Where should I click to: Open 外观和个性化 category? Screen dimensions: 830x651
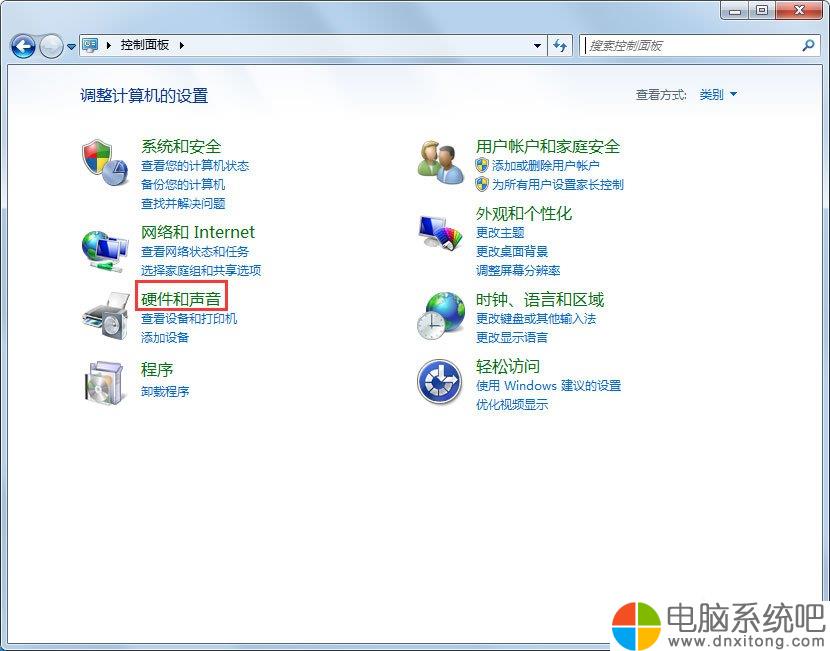point(524,213)
